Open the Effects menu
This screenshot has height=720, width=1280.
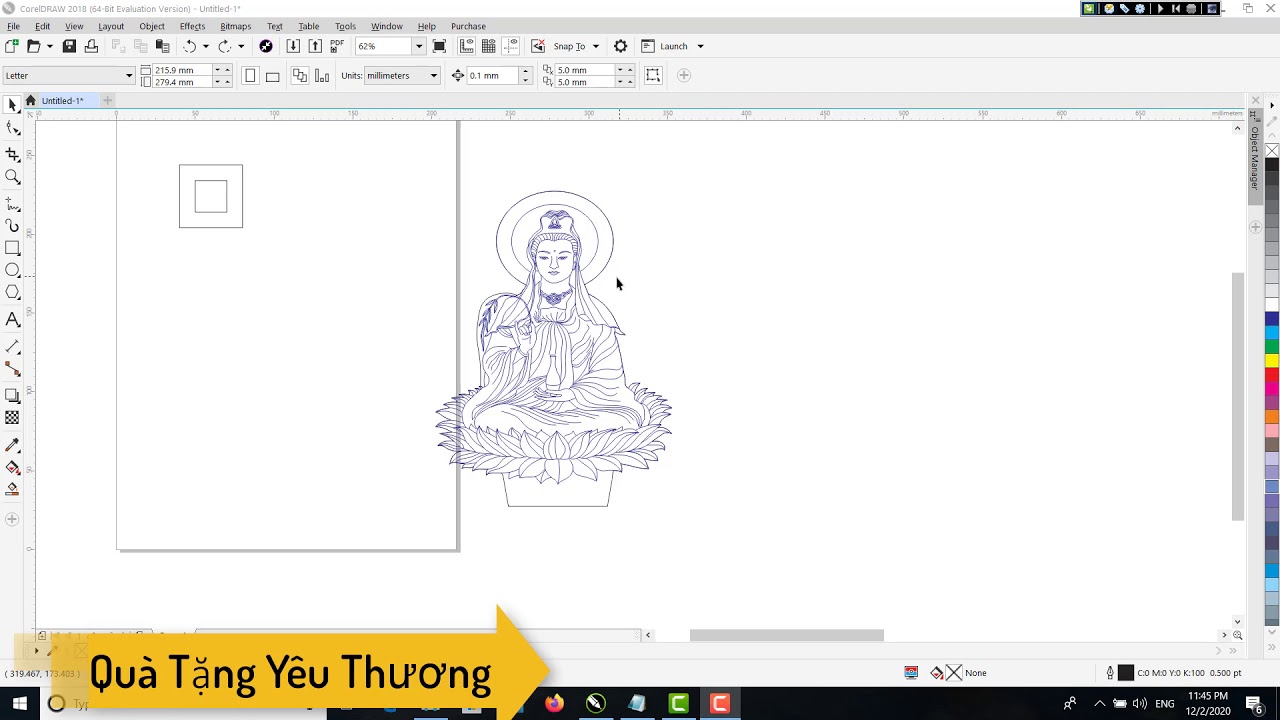click(192, 26)
